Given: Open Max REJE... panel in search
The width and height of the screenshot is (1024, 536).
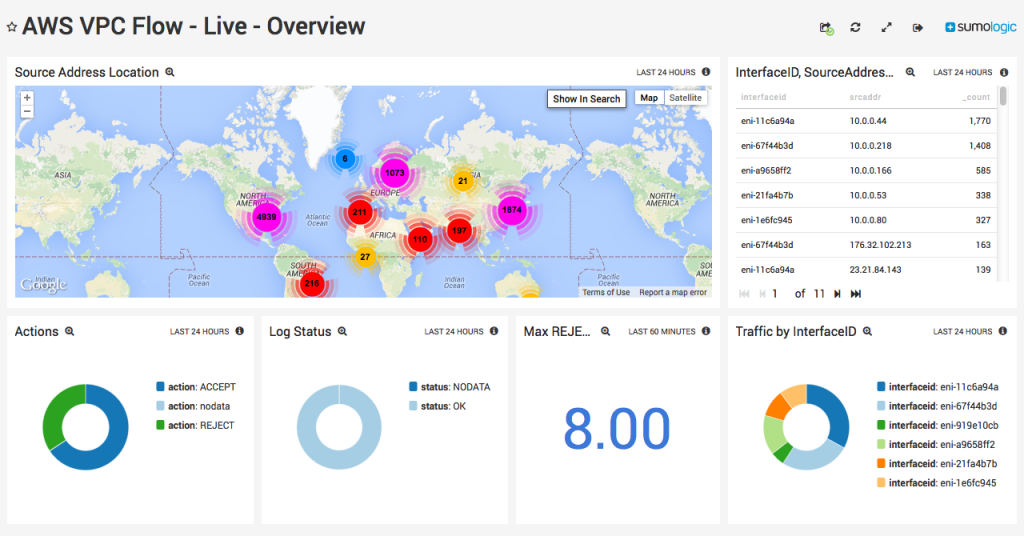Looking at the screenshot, I should [x=605, y=332].
